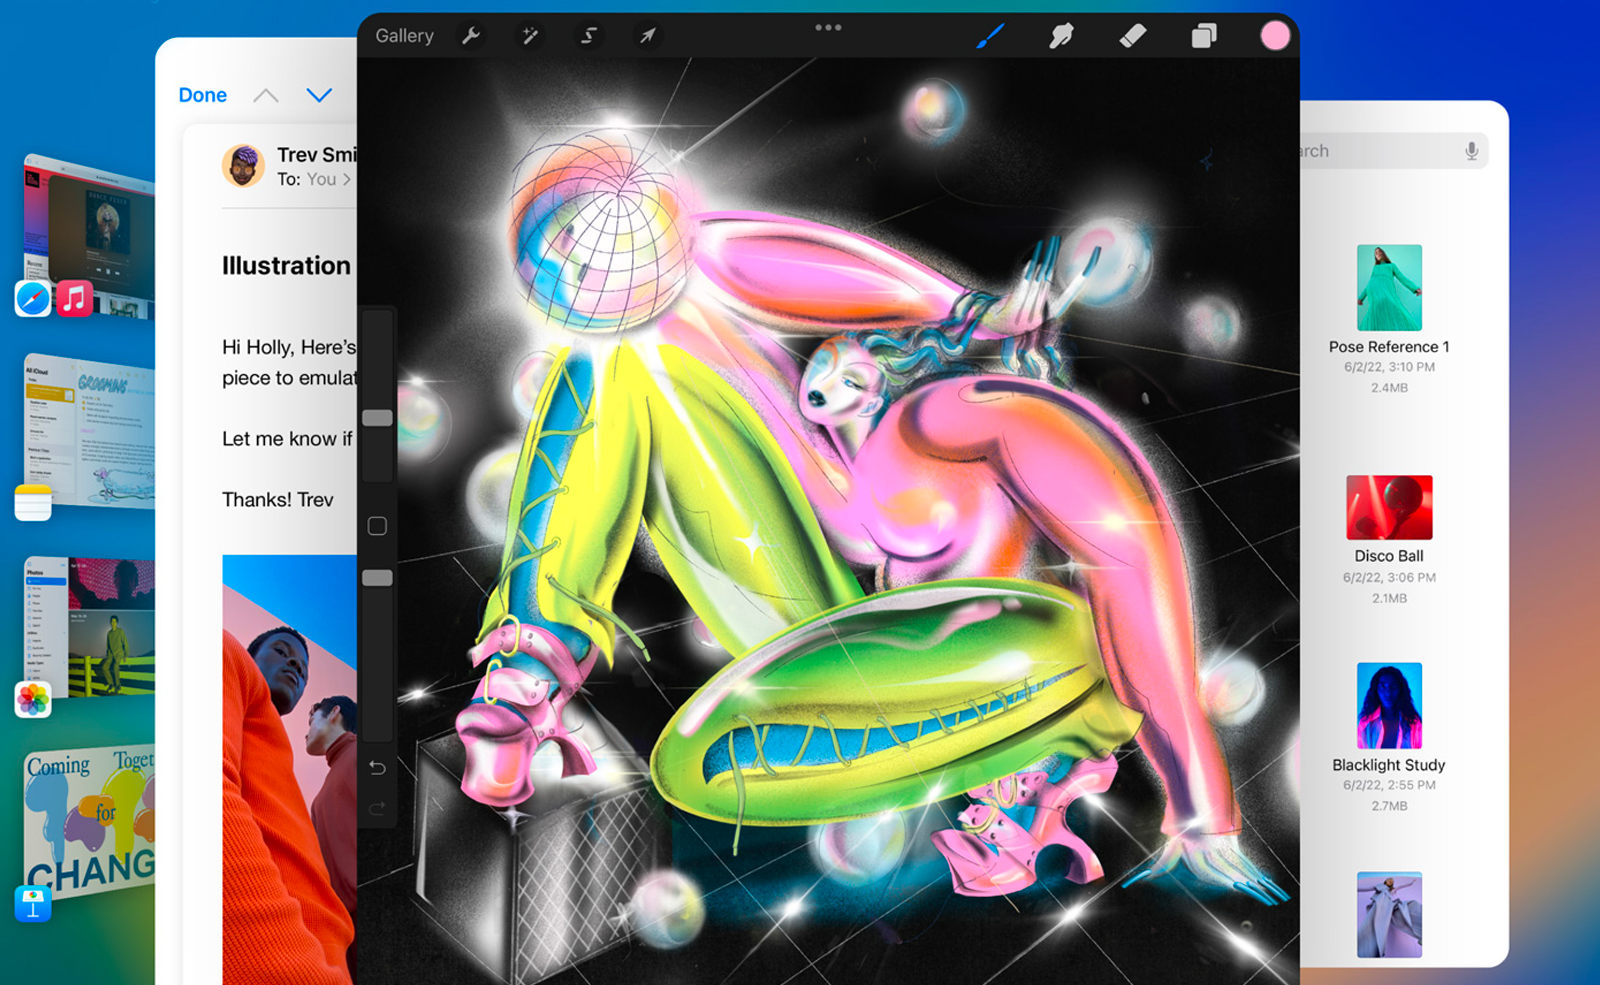The height and width of the screenshot is (985, 1600).
Task: Tap Done to dismiss the email
Action: point(202,94)
